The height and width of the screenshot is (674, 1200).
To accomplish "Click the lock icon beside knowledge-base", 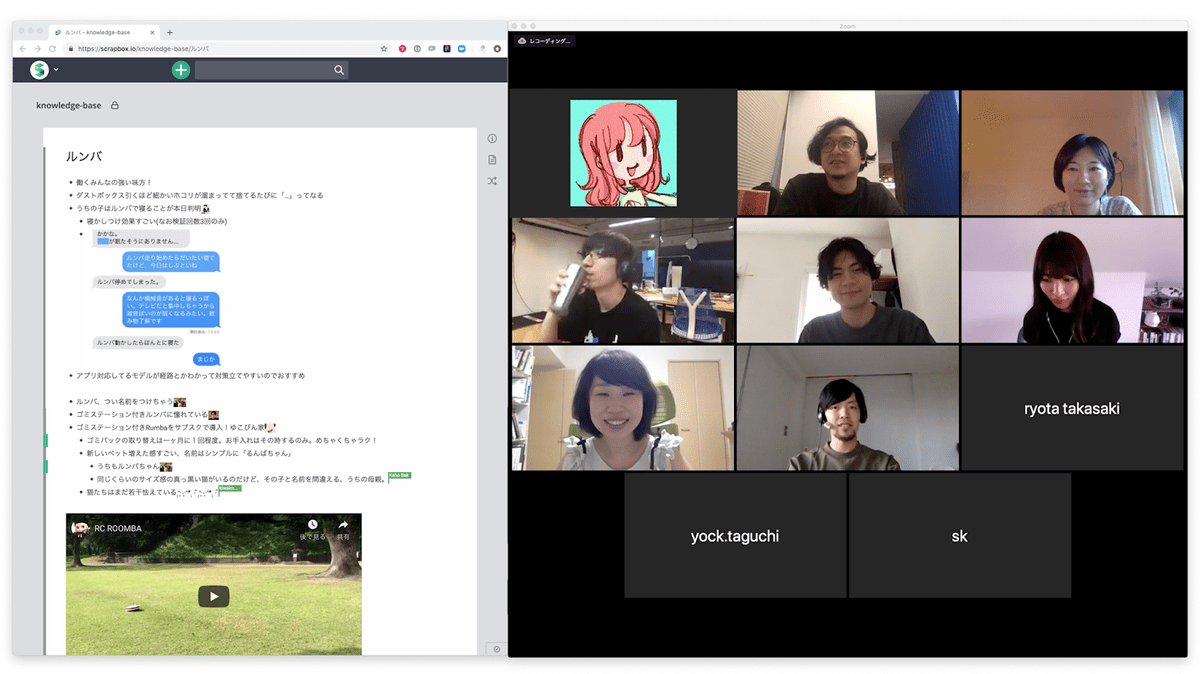I will click(x=115, y=105).
